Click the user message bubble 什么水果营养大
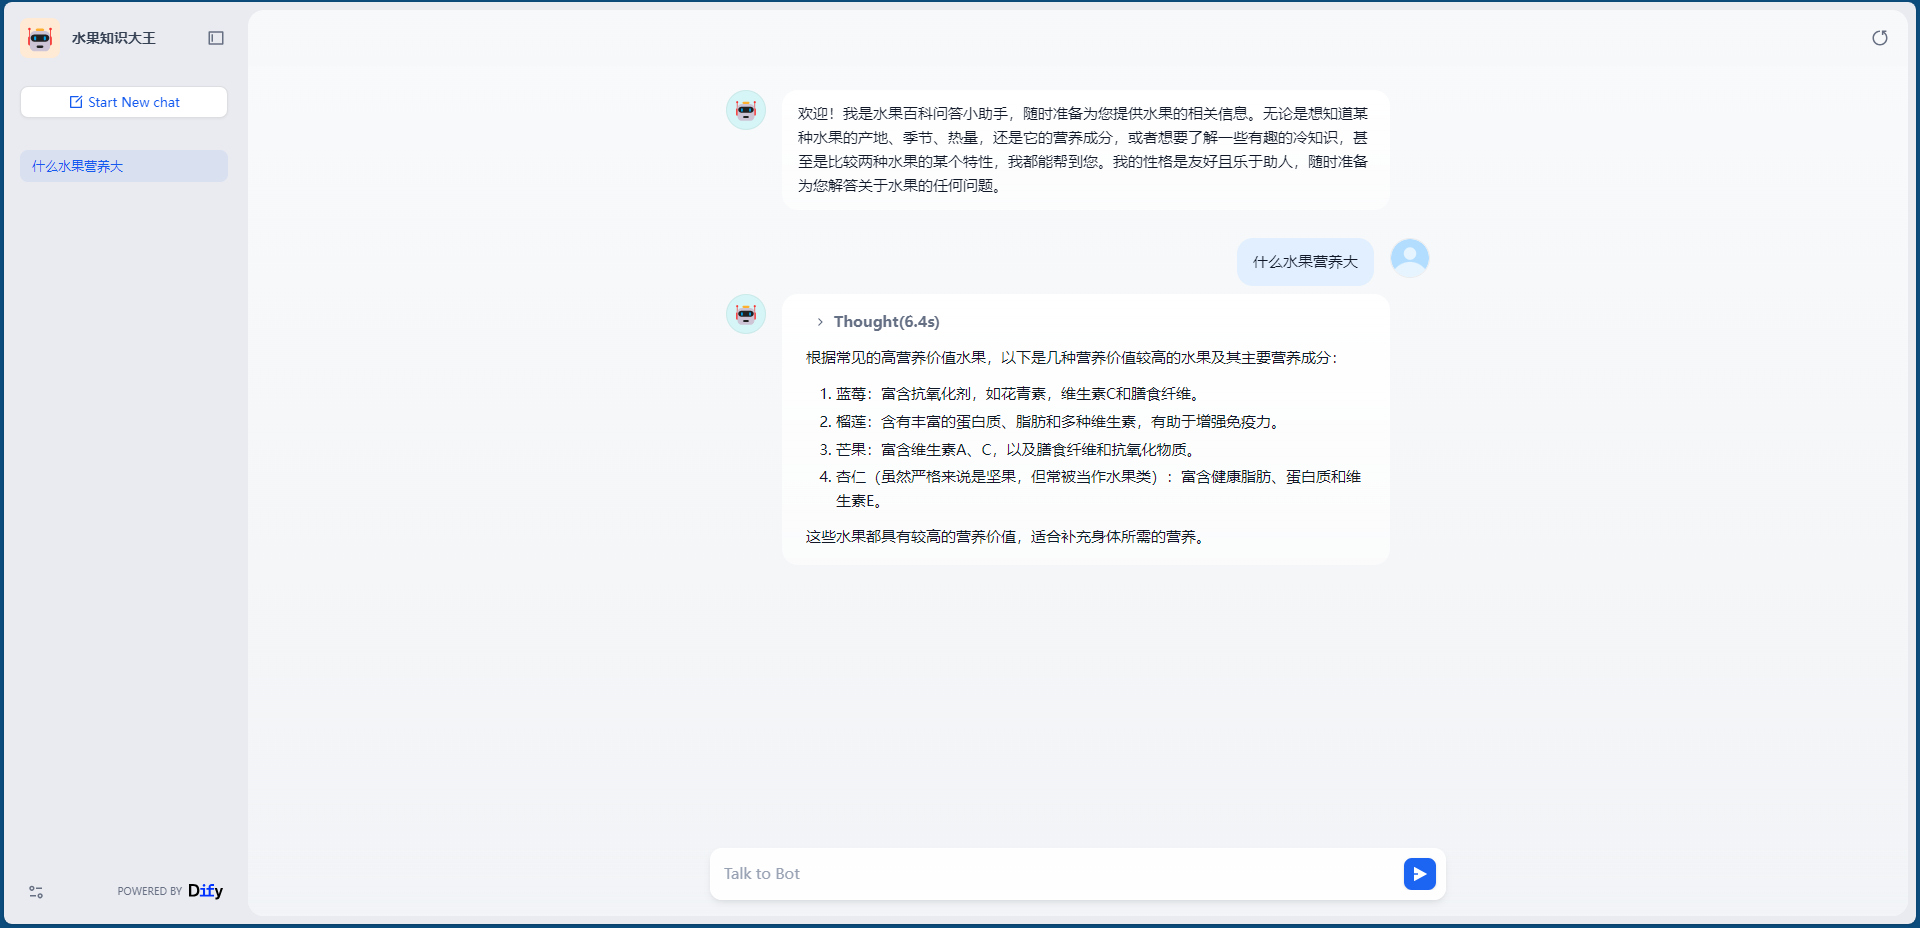 tap(1305, 262)
